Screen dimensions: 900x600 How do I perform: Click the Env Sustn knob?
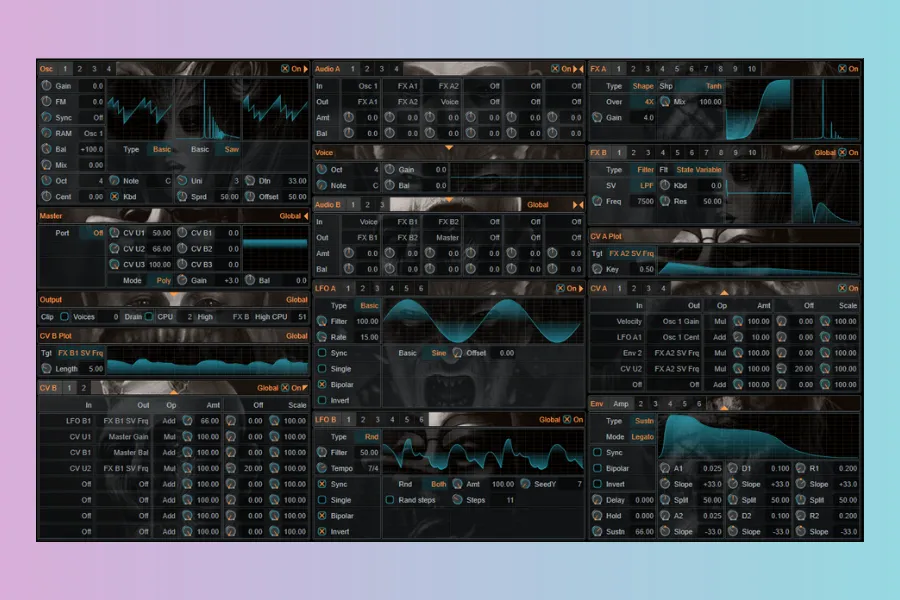[598, 531]
